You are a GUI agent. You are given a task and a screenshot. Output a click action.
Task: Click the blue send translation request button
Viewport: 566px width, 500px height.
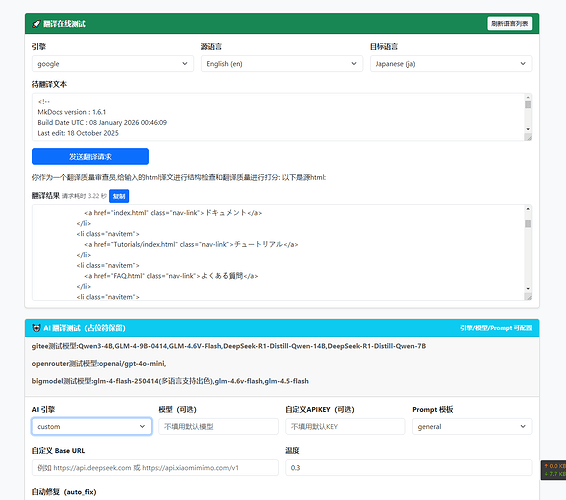coord(90,156)
